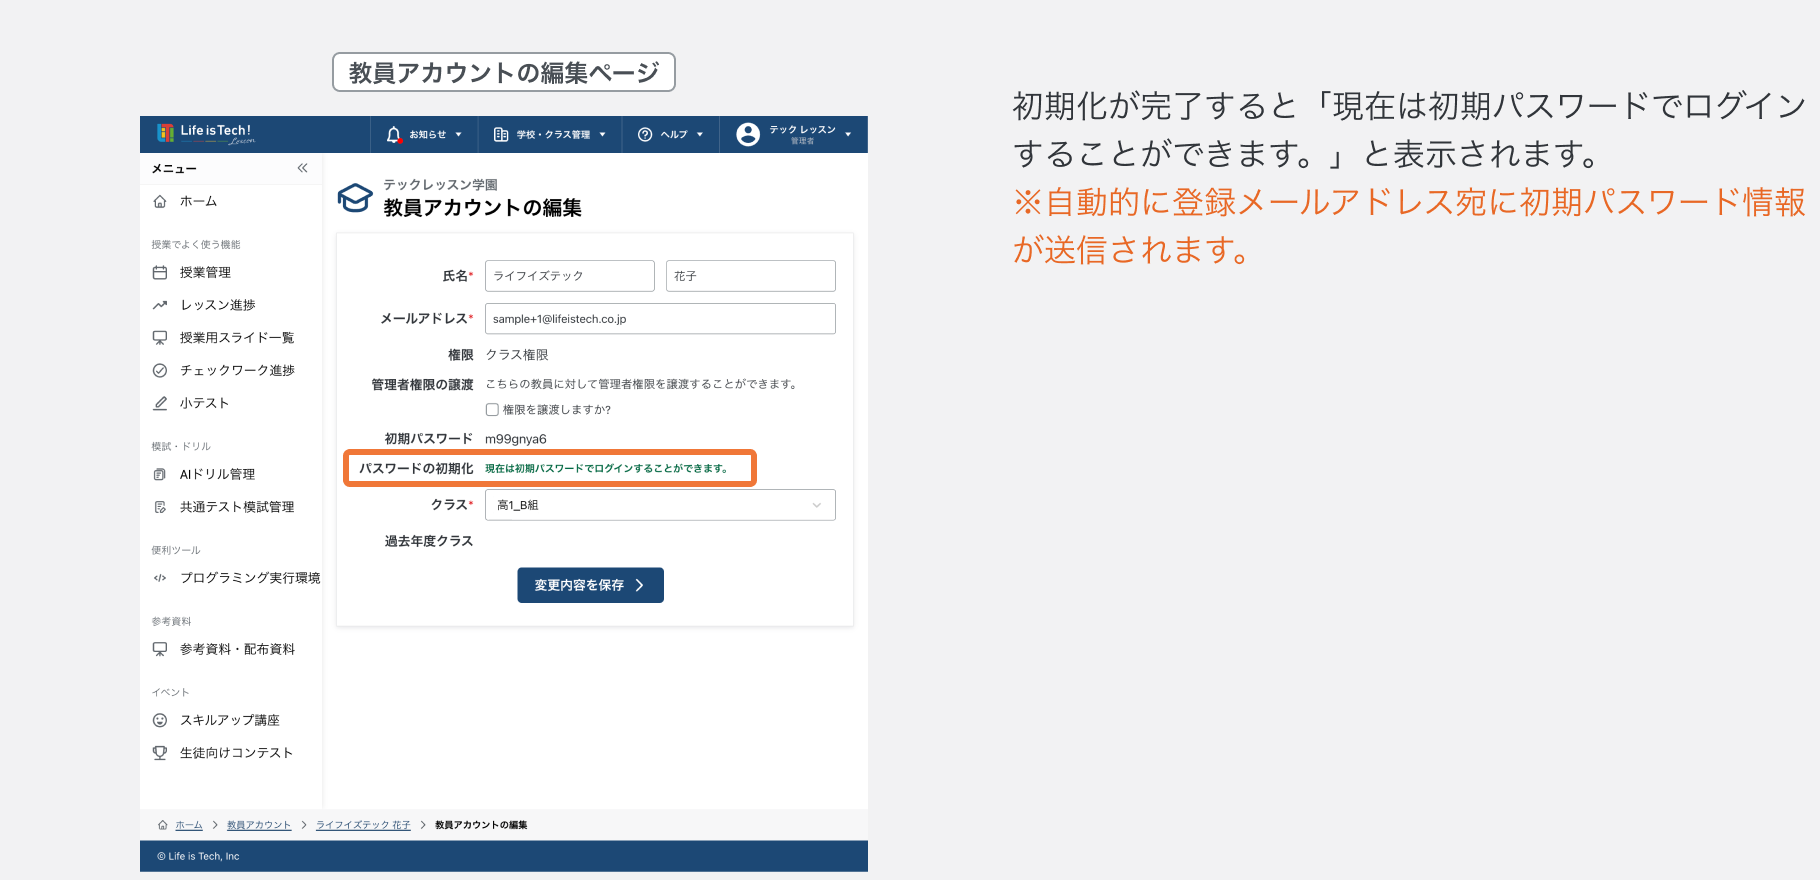Viewport: 1820px width, 880px height.
Task: Open 学校・クラス管理 dropdown menu
Action: (x=550, y=134)
